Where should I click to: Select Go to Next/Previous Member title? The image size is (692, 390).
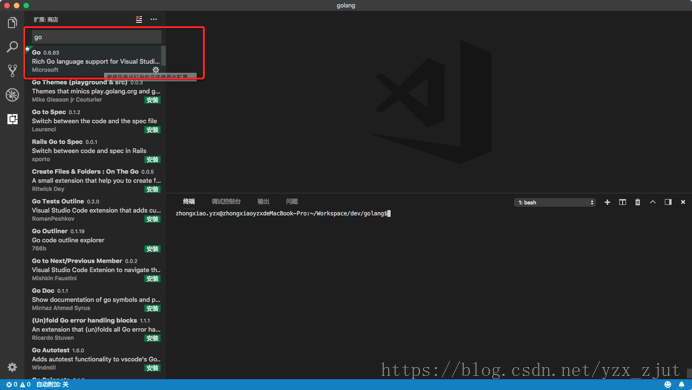(x=77, y=261)
